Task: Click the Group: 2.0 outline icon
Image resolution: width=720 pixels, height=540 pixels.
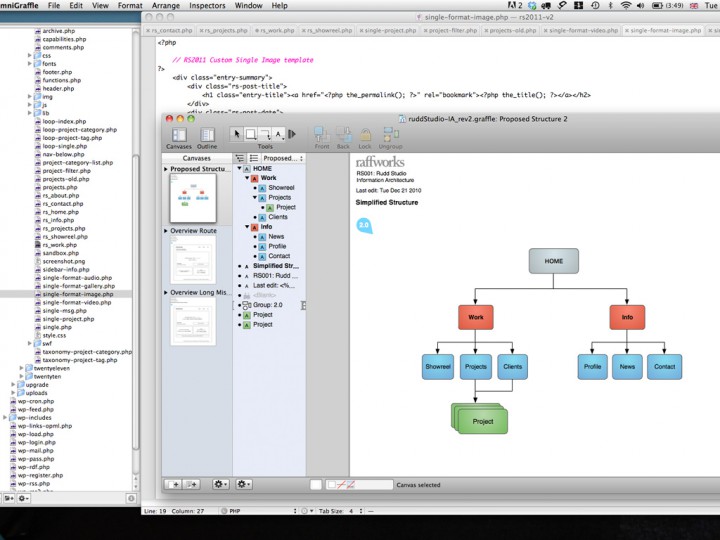Action: 247,305
